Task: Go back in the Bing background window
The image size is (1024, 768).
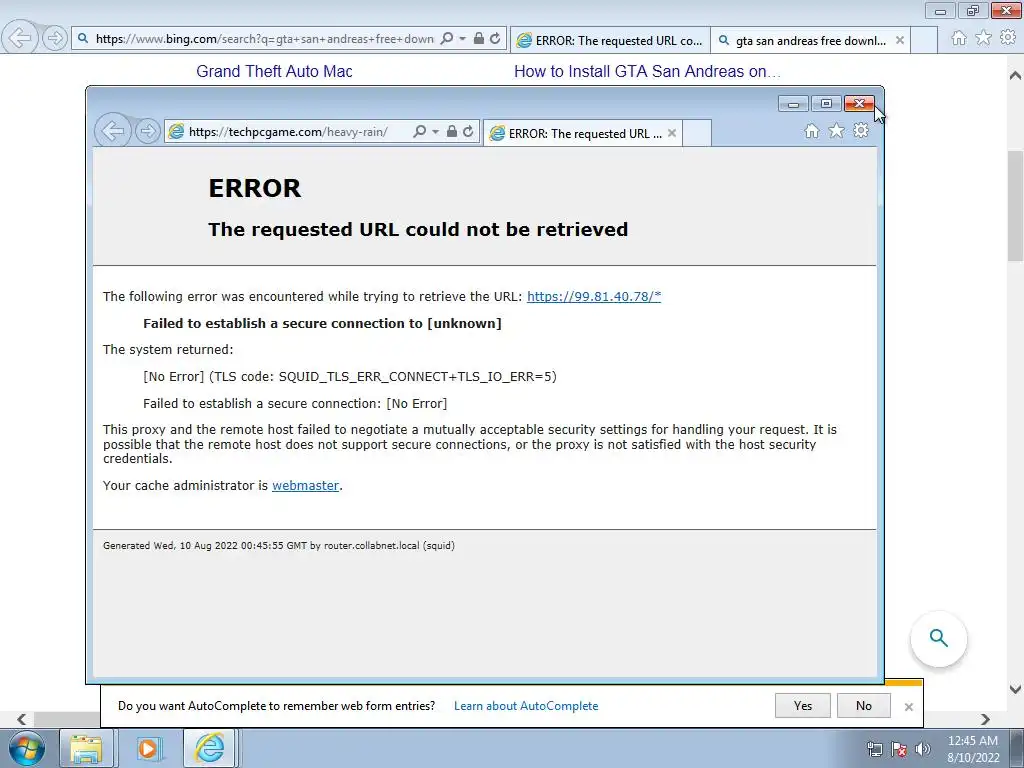Action: tap(20, 38)
